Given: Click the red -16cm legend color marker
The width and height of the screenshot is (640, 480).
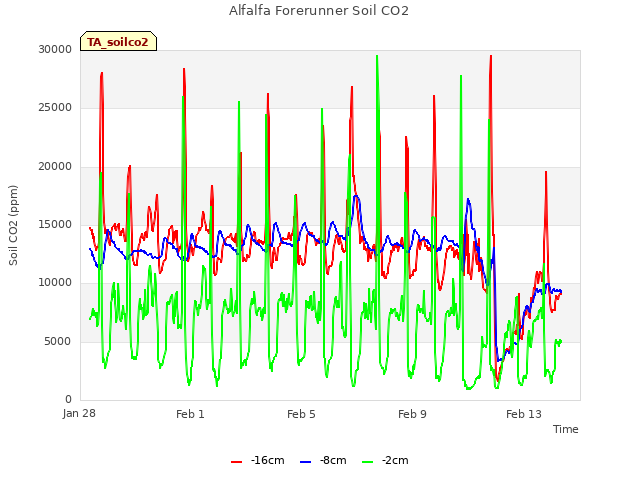Looking at the screenshot, I should [236, 462].
